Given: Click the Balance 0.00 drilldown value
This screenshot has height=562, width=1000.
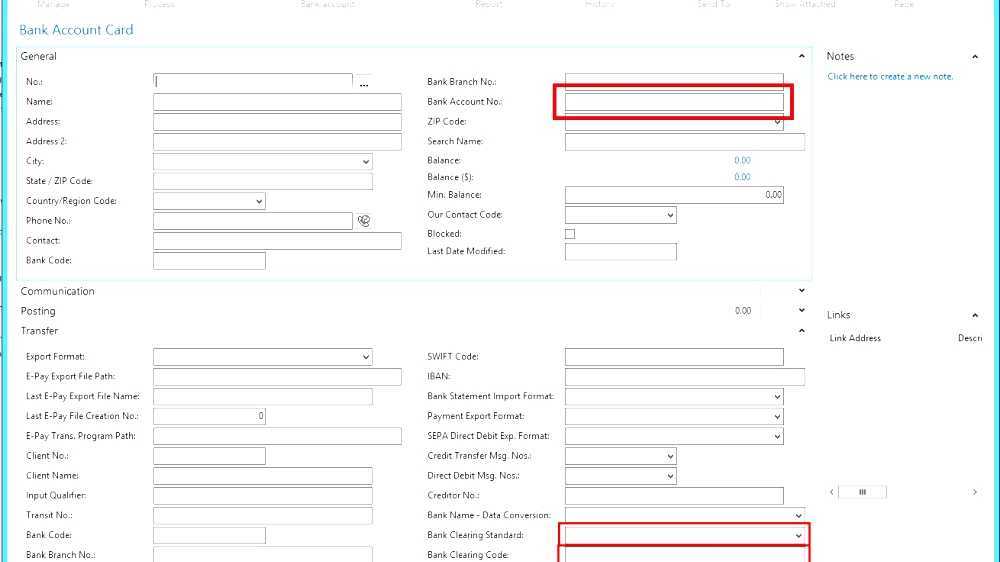Looking at the screenshot, I should [x=742, y=160].
